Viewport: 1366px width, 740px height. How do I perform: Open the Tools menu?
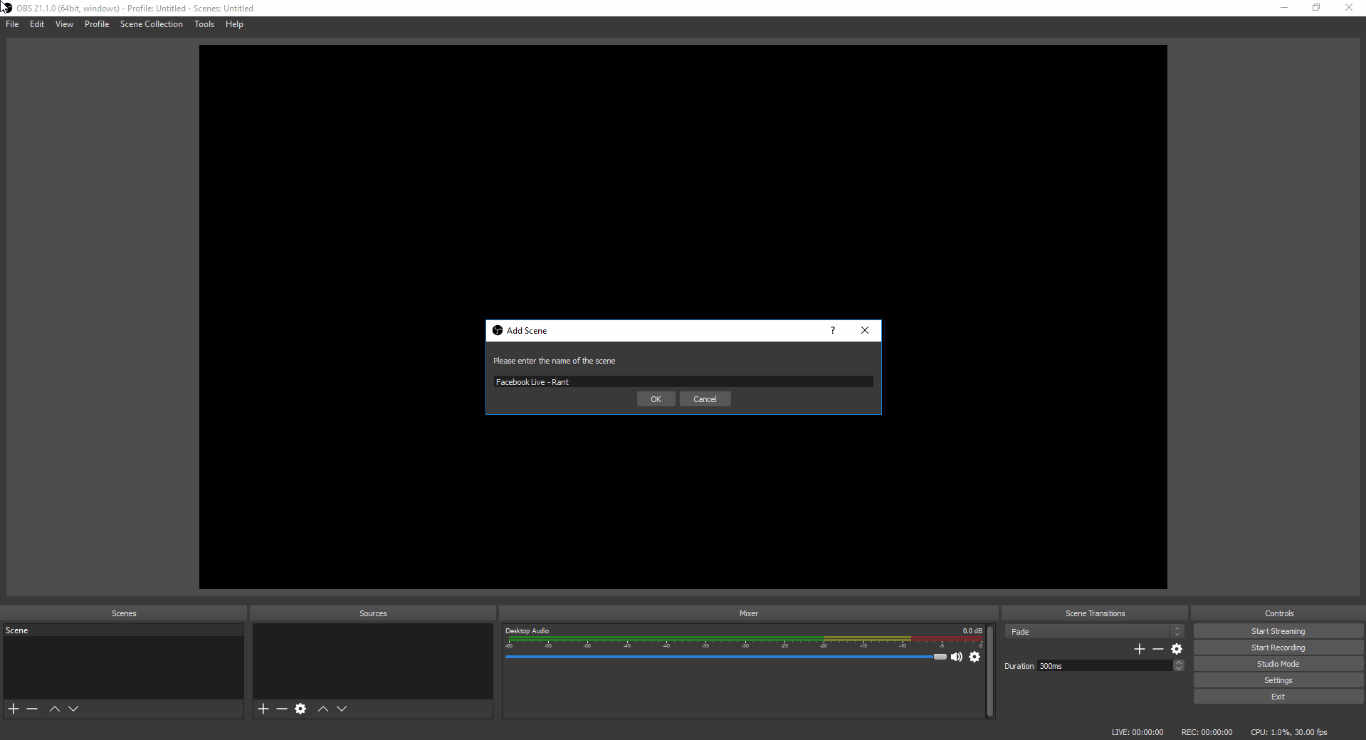click(x=204, y=24)
